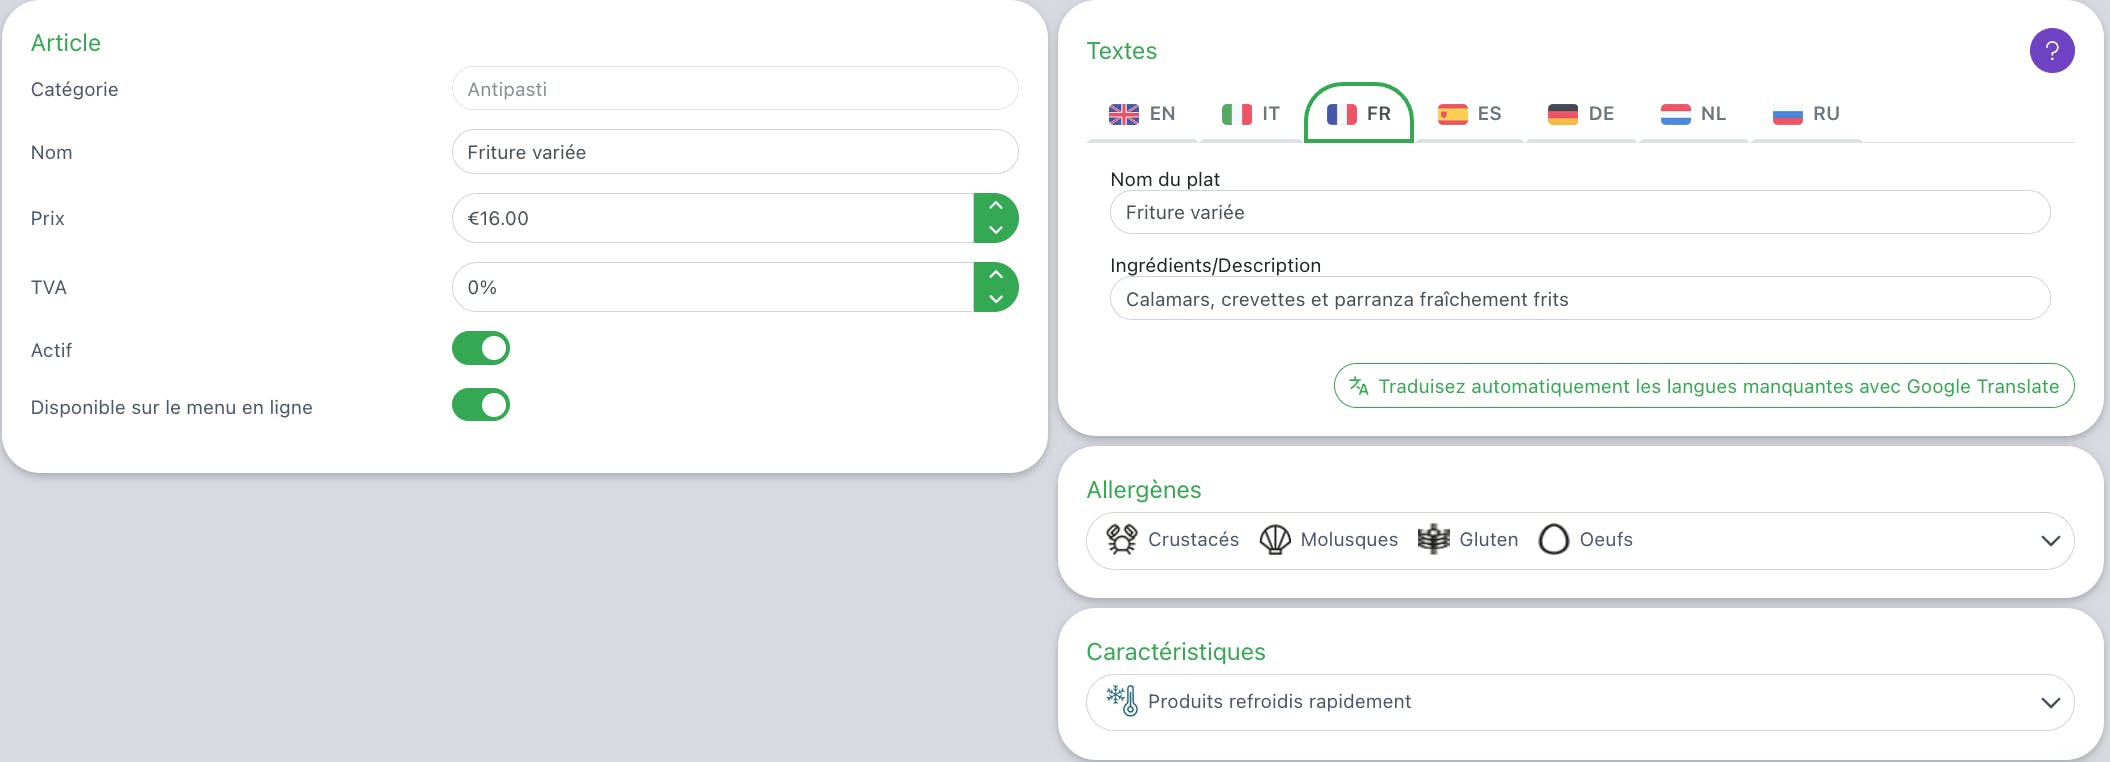2110x762 pixels.
Task: Disable the Actif toggle
Action: point(481,349)
